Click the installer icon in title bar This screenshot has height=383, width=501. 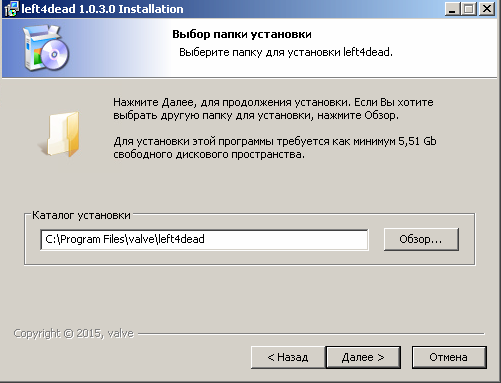11,9
